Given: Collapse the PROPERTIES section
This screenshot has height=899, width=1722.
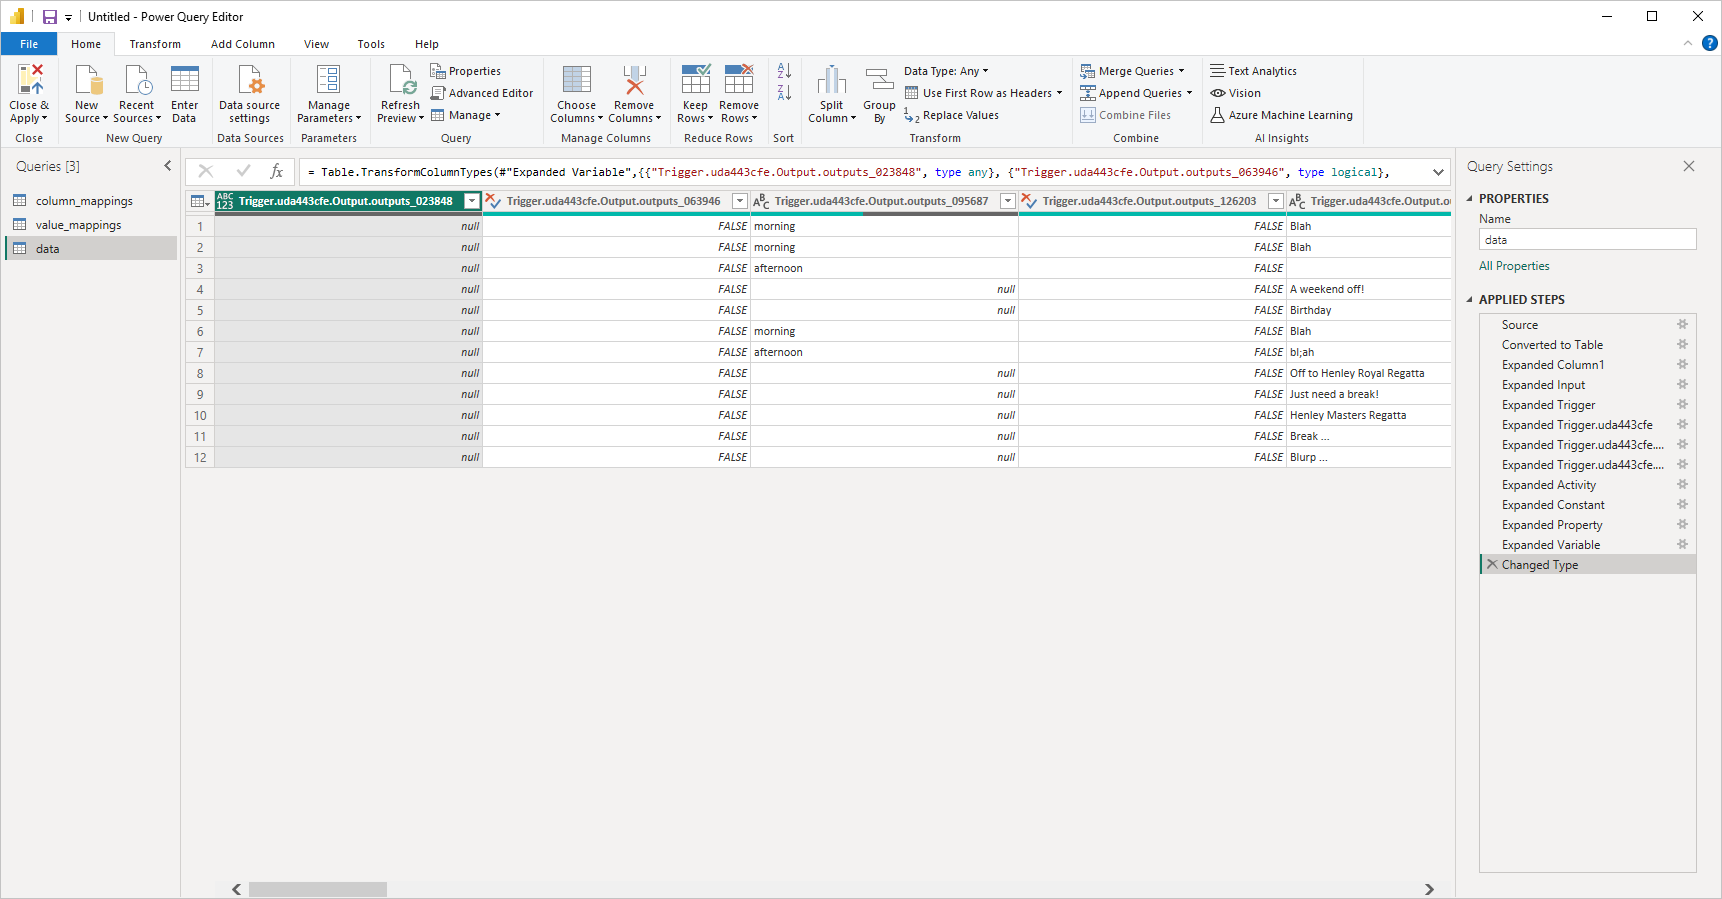Looking at the screenshot, I should click(x=1470, y=199).
